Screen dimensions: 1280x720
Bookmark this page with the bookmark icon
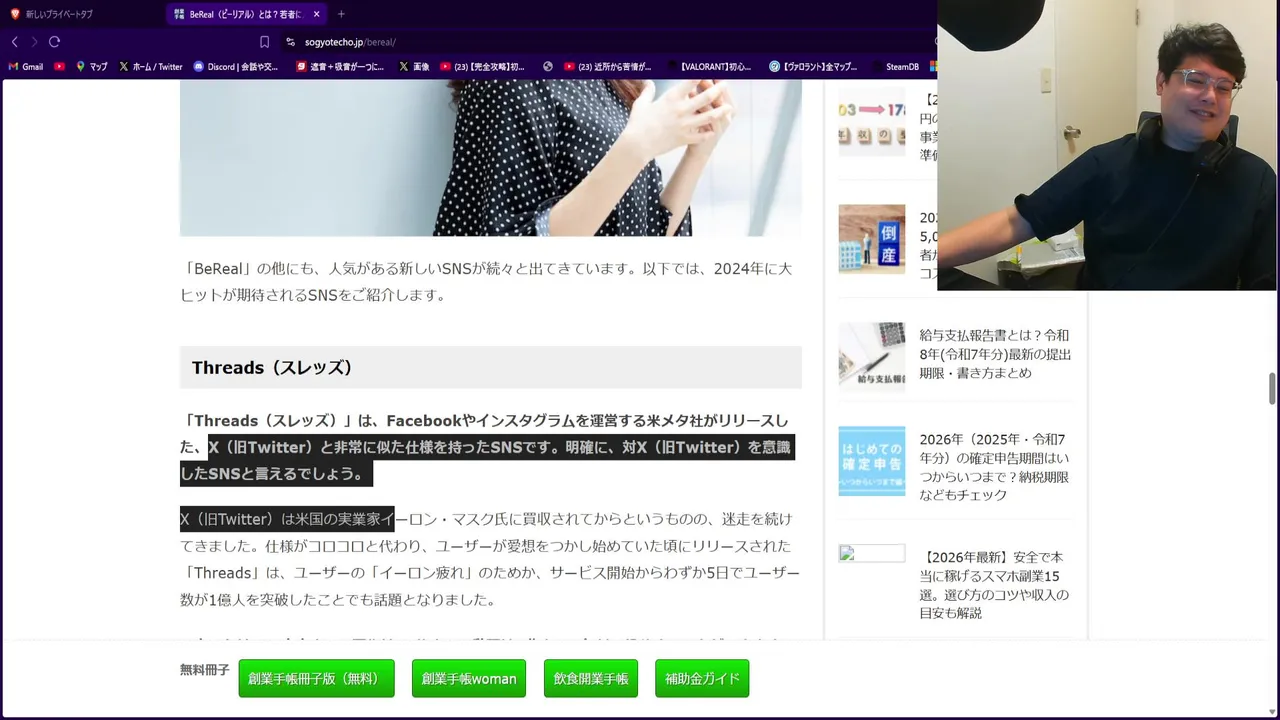coord(264,42)
